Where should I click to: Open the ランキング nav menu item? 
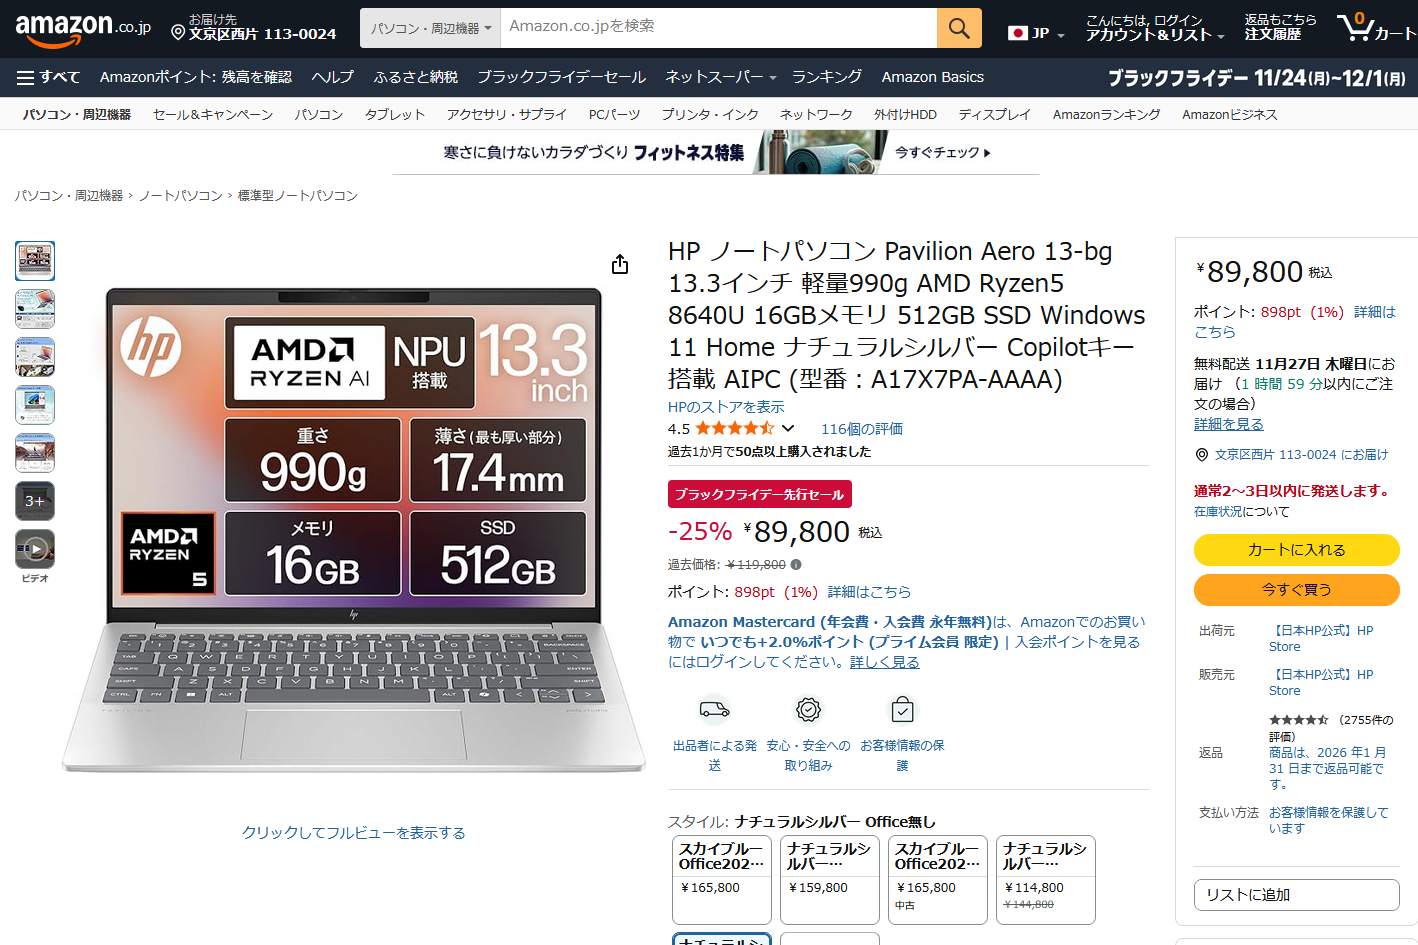[826, 77]
